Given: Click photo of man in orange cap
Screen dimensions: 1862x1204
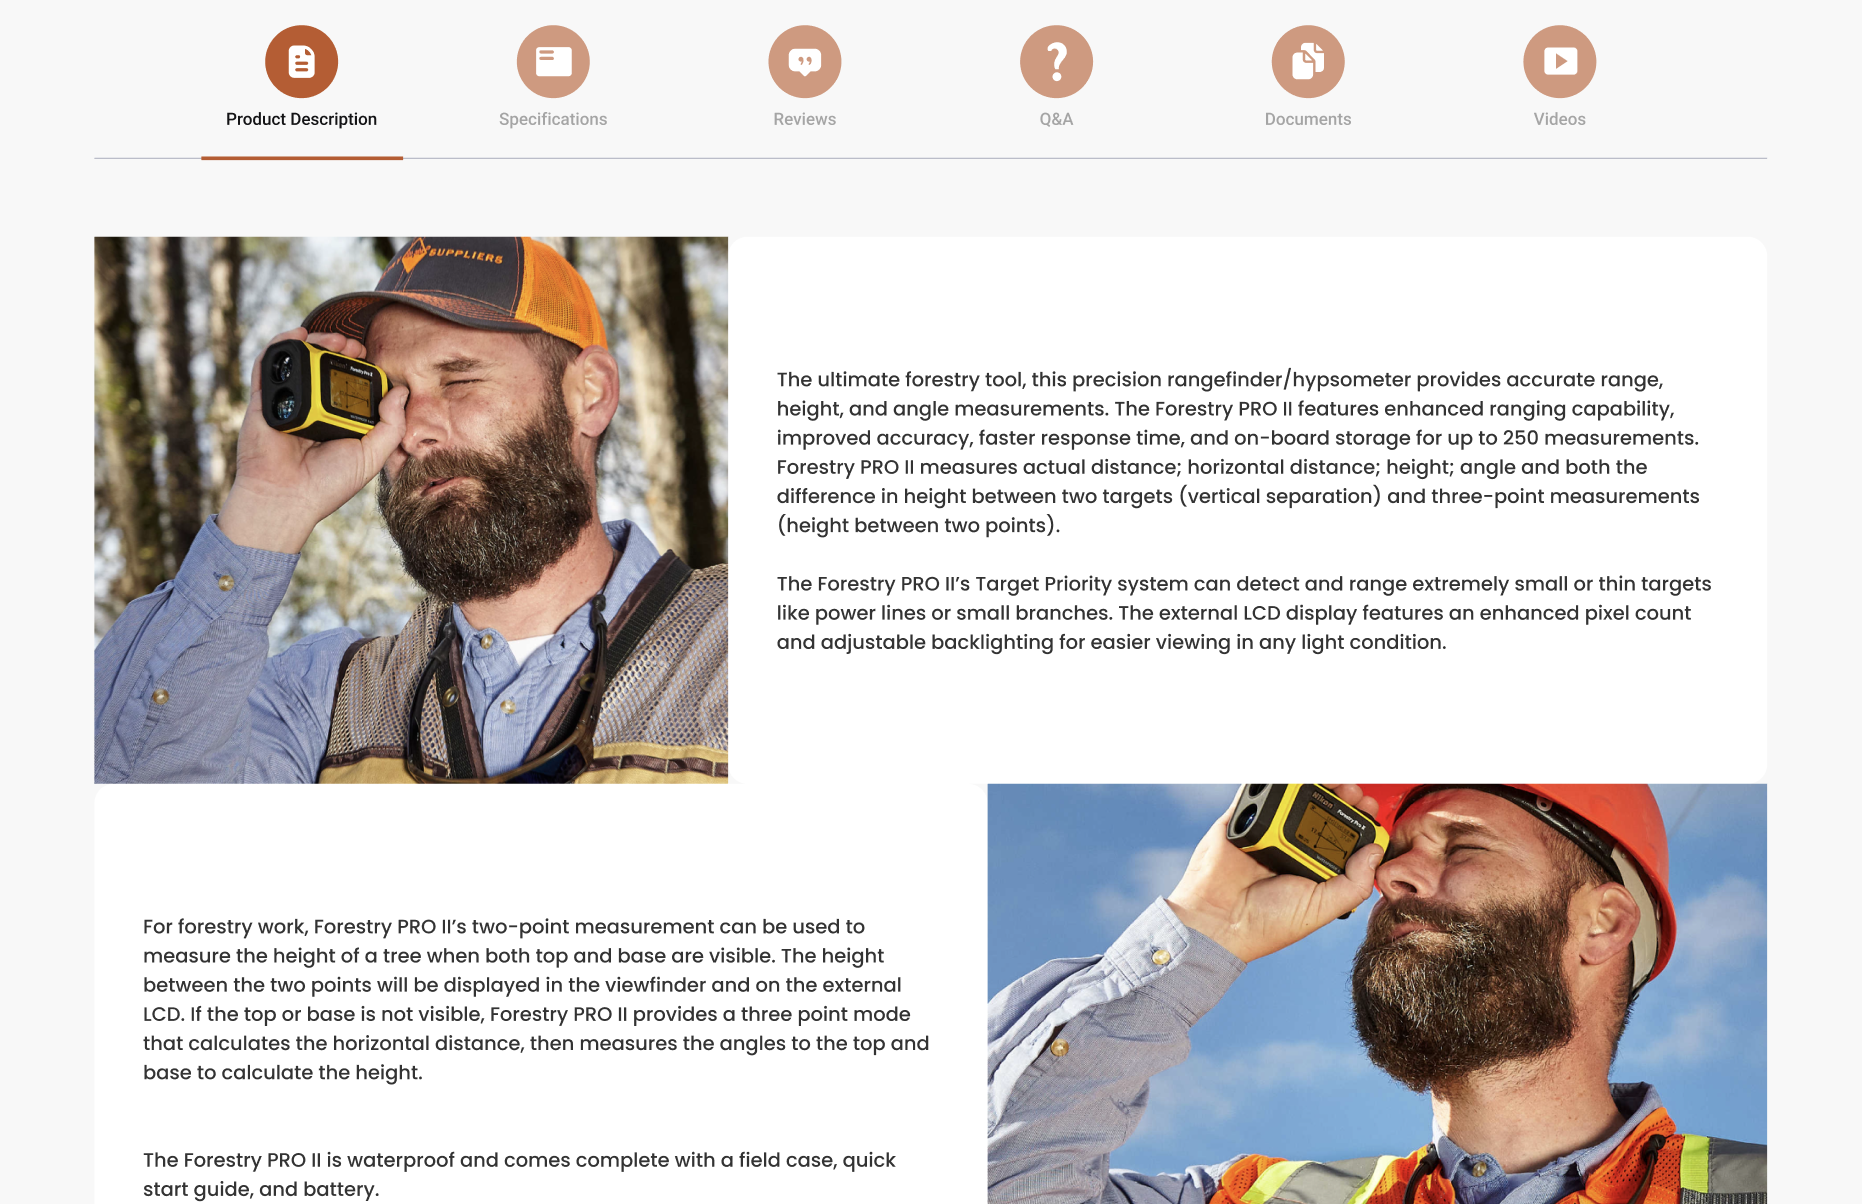Looking at the screenshot, I should (x=411, y=510).
